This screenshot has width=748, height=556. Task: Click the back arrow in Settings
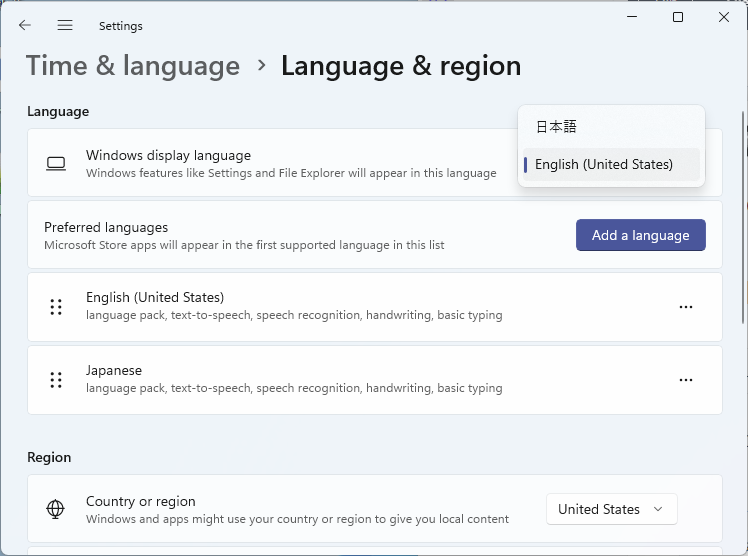click(x=25, y=25)
